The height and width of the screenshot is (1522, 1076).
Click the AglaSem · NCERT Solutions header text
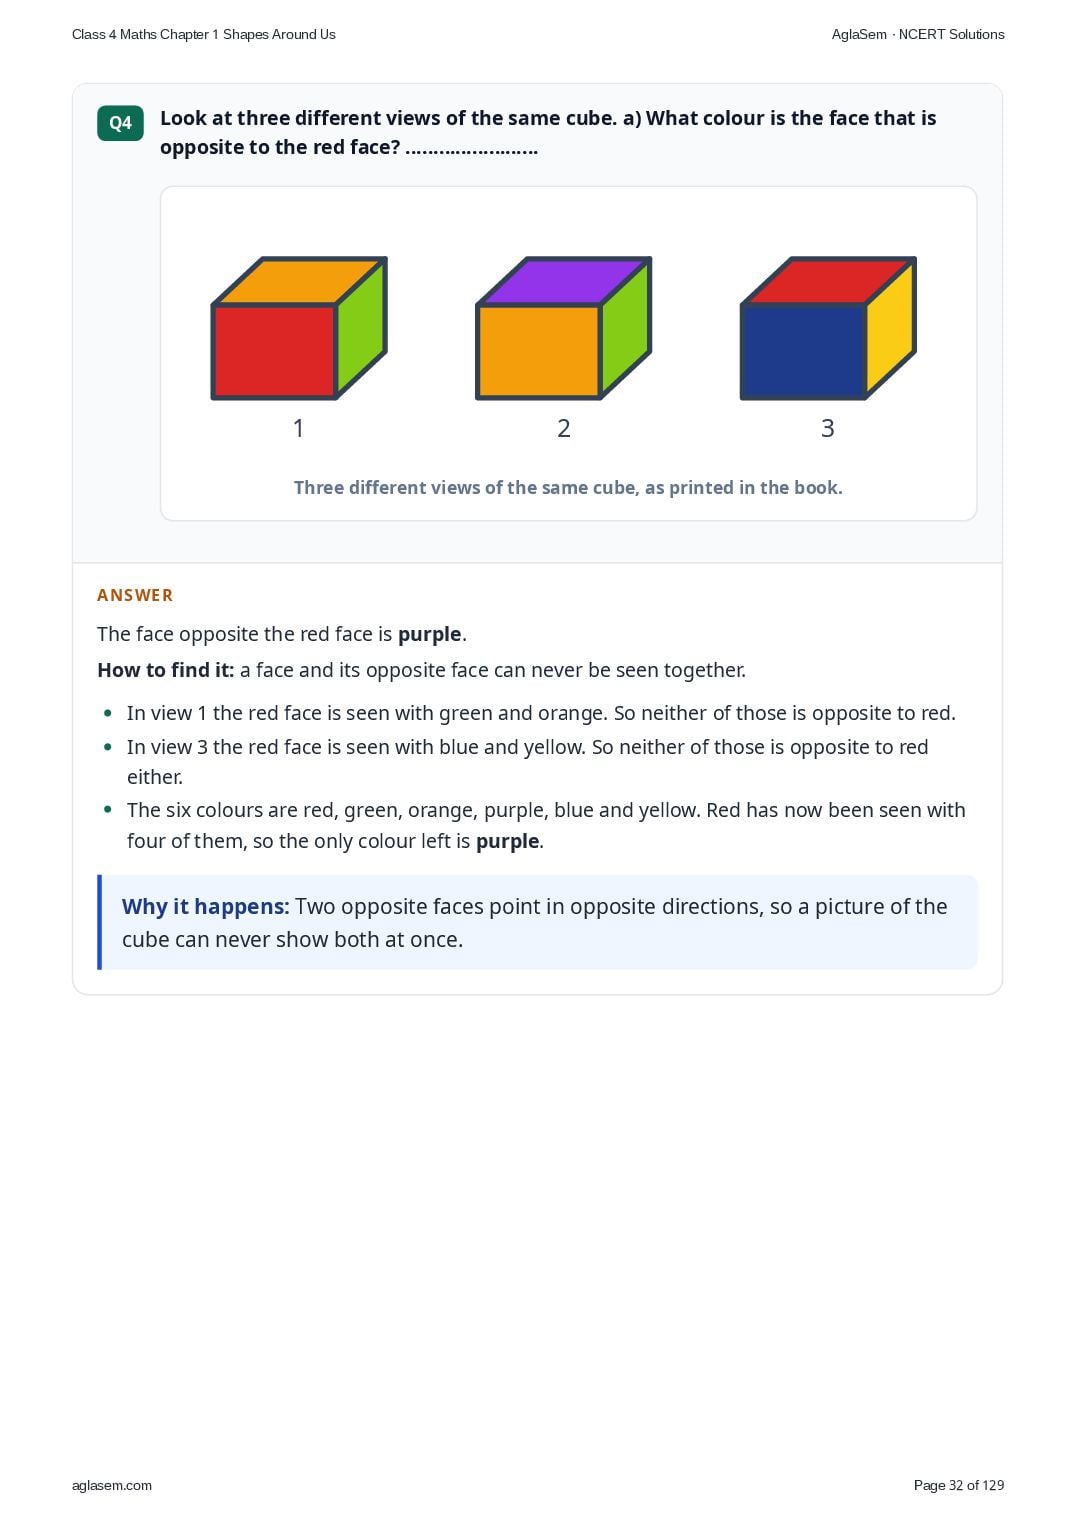(918, 34)
